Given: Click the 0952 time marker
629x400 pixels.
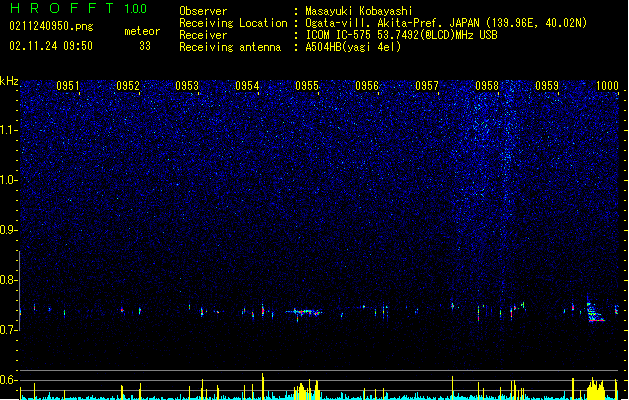Looking at the screenshot, I should [x=128, y=86].
